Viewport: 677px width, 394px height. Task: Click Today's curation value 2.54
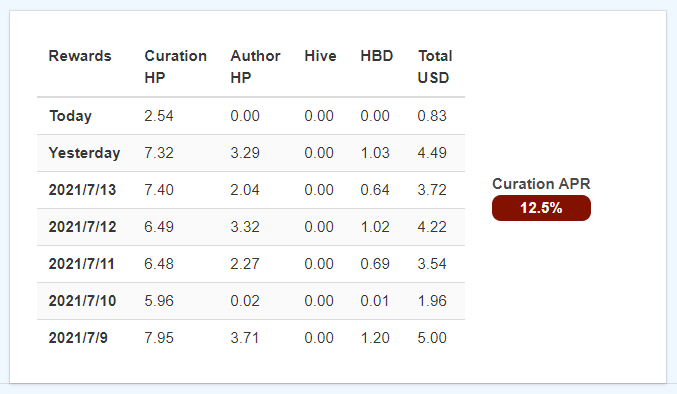coord(159,116)
